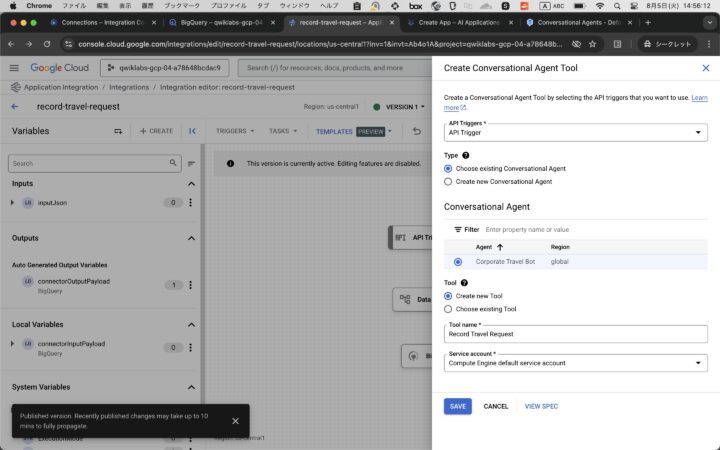The width and height of the screenshot is (720, 450).
Task: Switch to the Connections – Integration browser tab
Action: point(103,22)
